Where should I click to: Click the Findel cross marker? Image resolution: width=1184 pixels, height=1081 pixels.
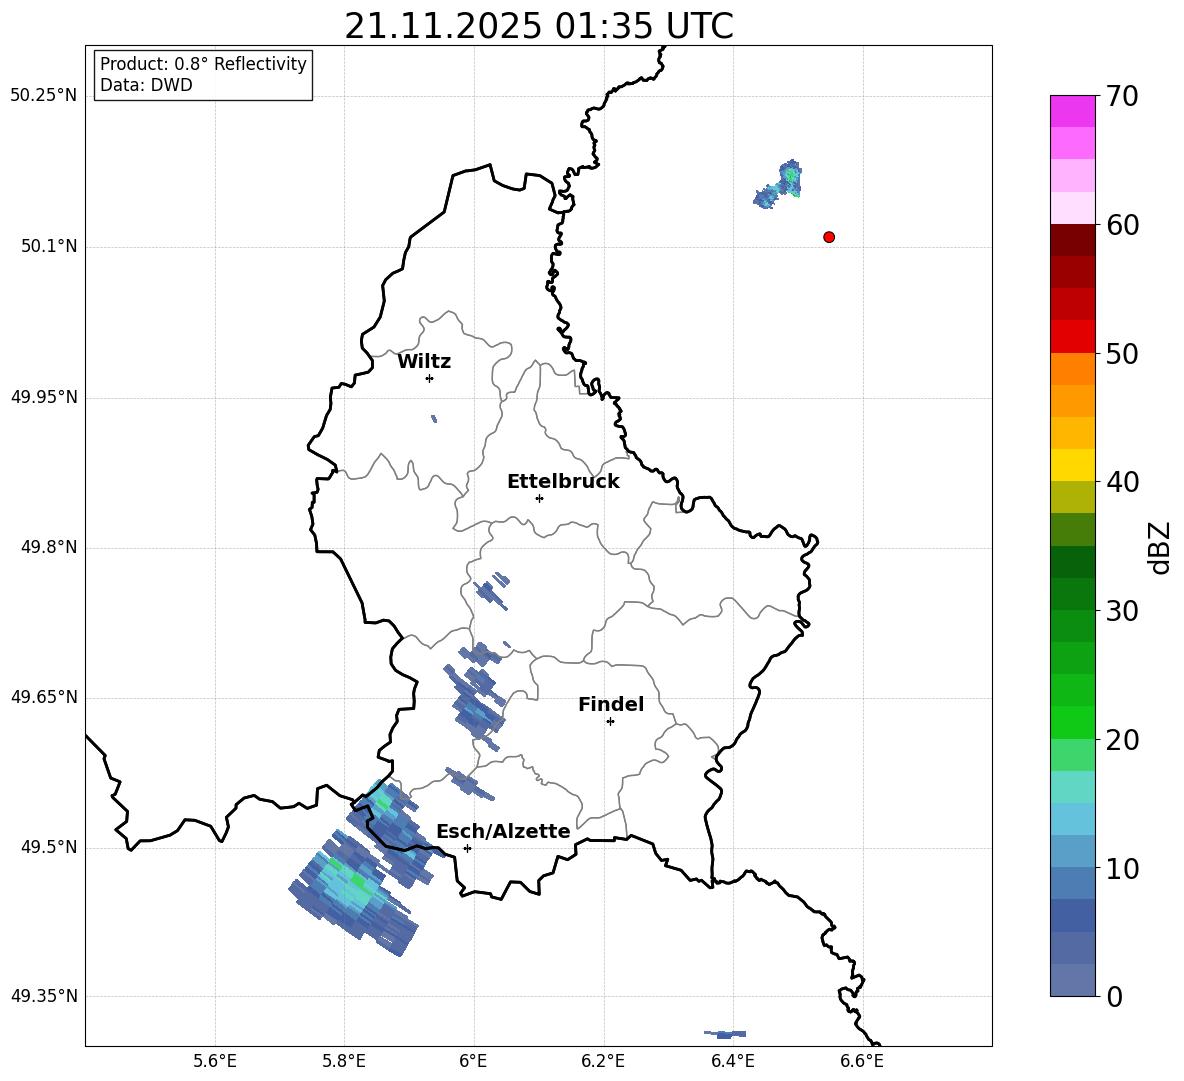click(x=610, y=722)
